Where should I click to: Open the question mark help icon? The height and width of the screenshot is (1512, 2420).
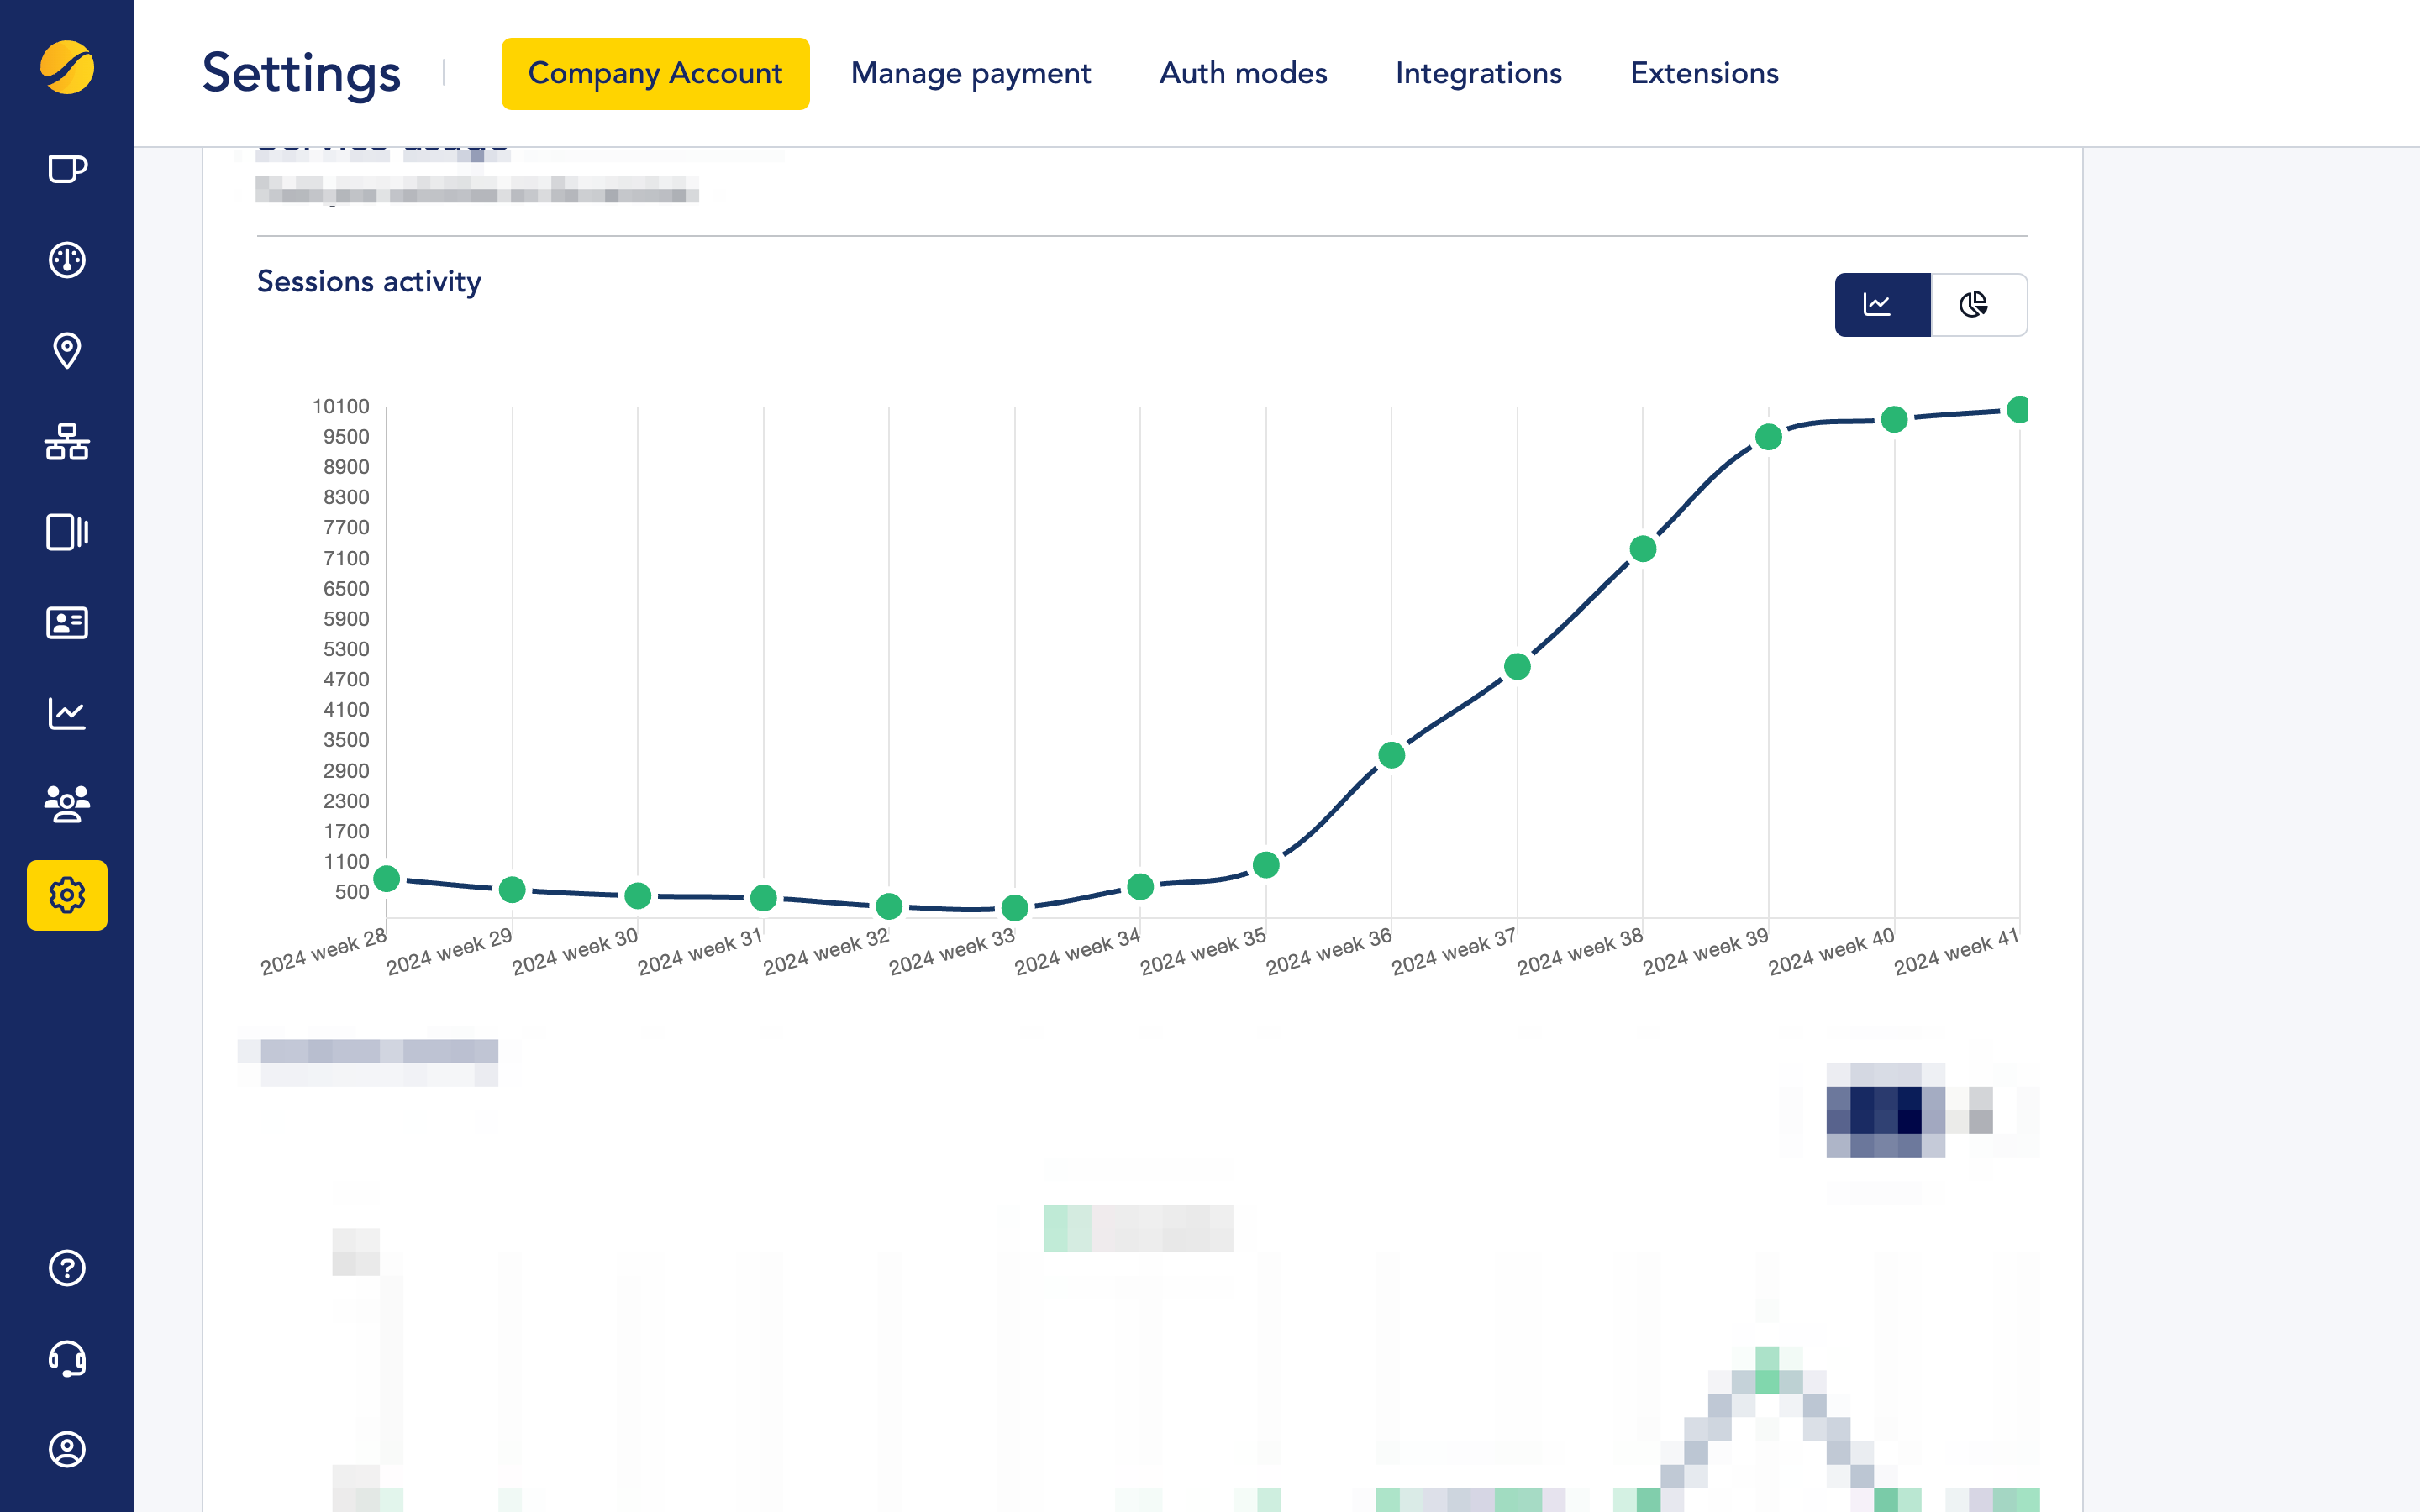[67, 1268]
